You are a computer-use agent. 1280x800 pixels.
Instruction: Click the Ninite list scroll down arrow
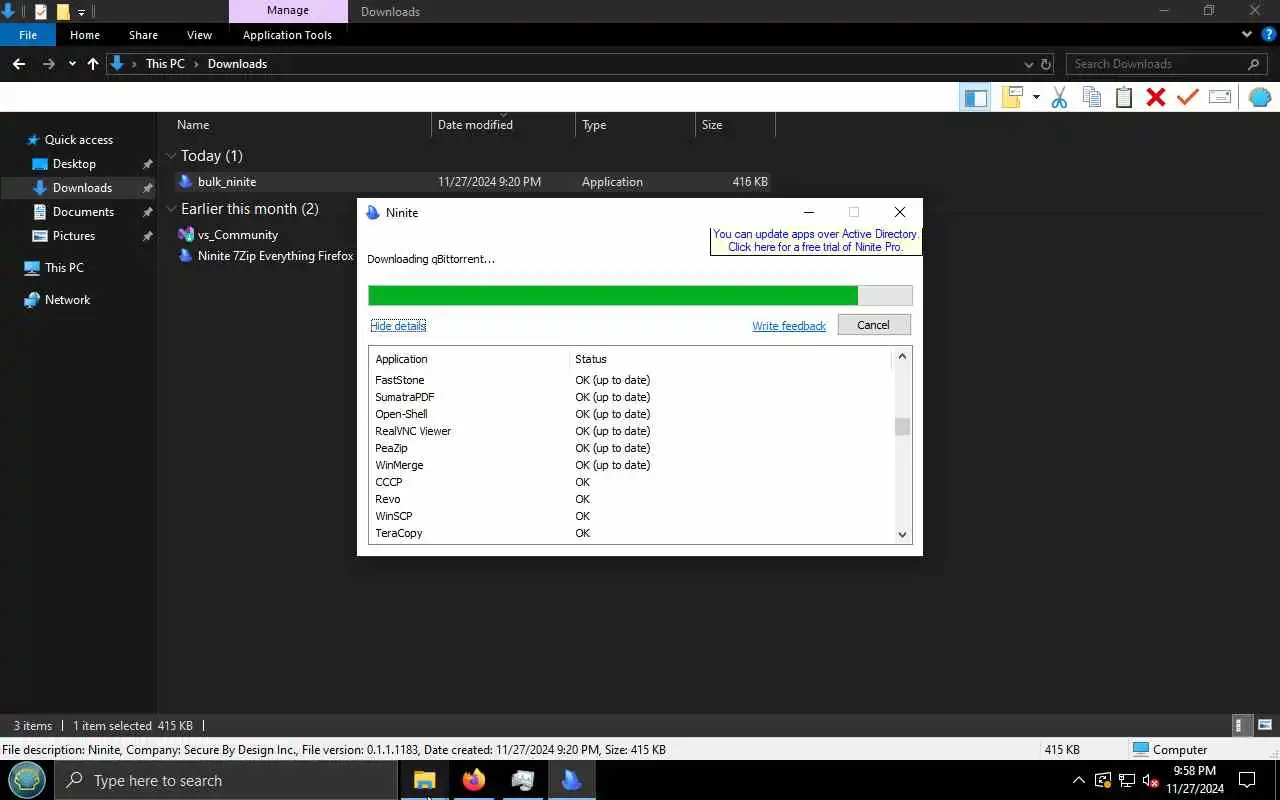902,535
